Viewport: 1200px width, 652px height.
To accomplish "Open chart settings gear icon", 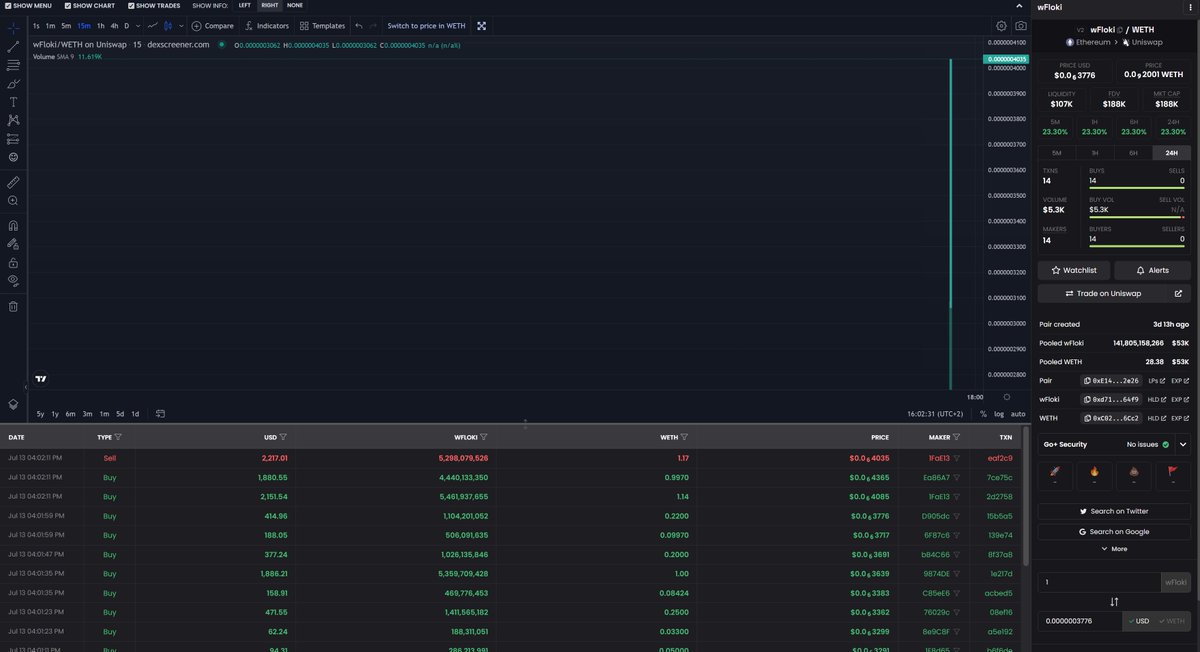I will (1001, 26).
